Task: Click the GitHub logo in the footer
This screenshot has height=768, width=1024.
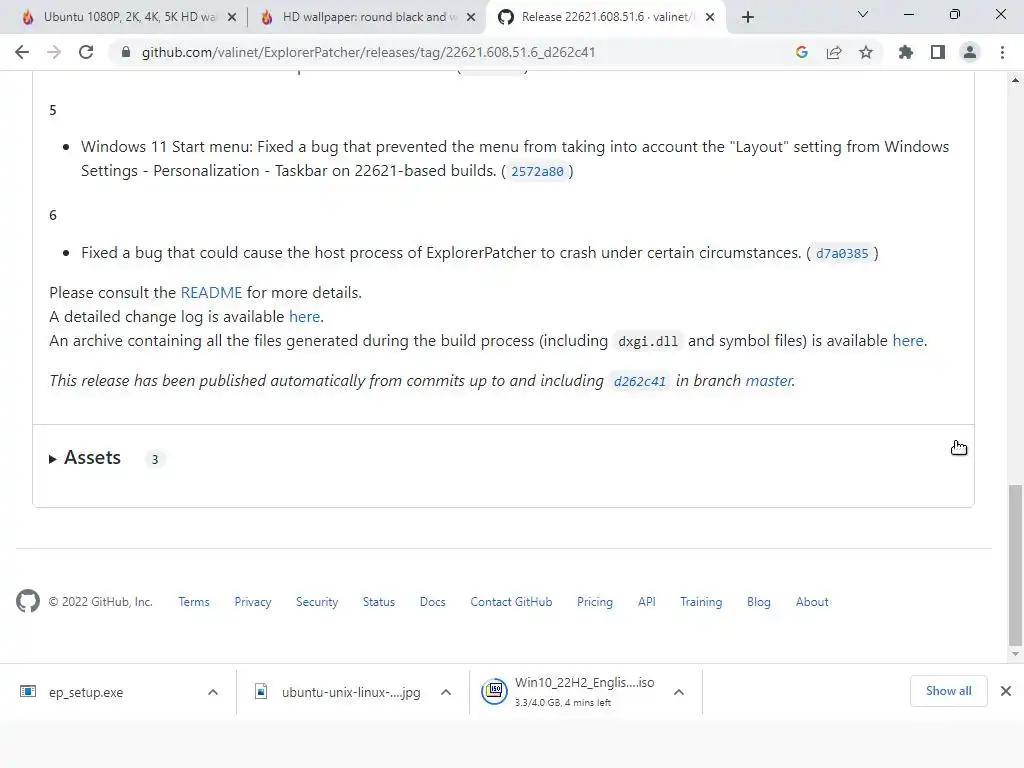Action: [x=27, y=601]
